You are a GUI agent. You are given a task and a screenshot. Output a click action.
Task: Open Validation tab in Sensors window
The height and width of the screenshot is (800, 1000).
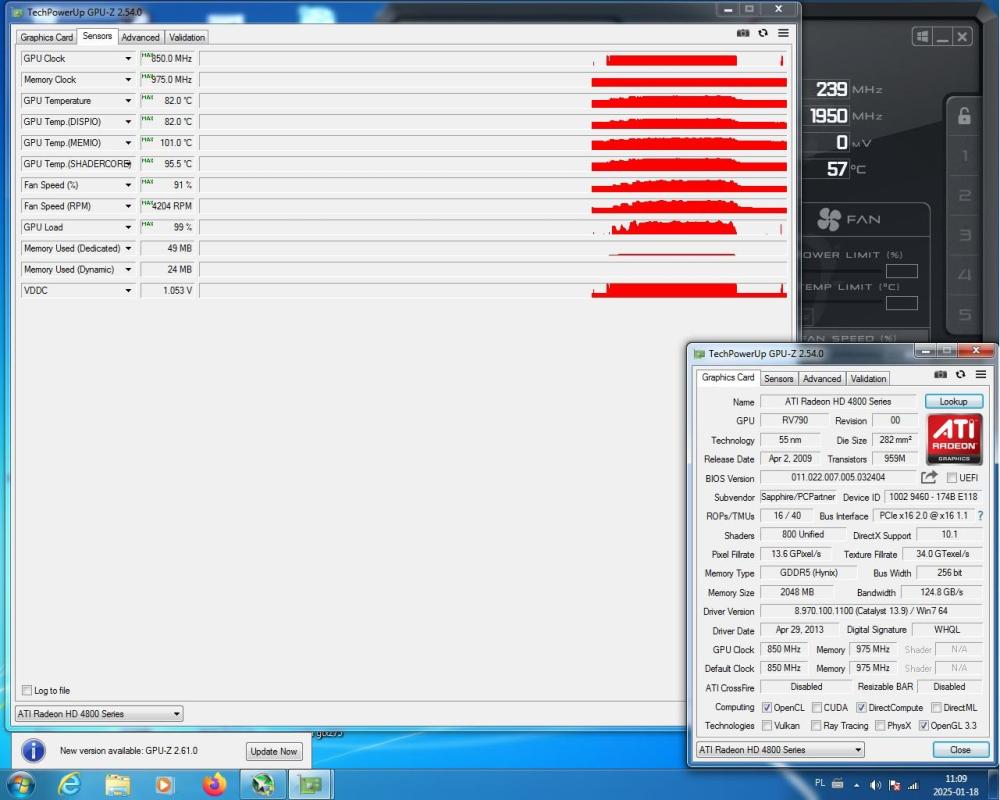187,38
